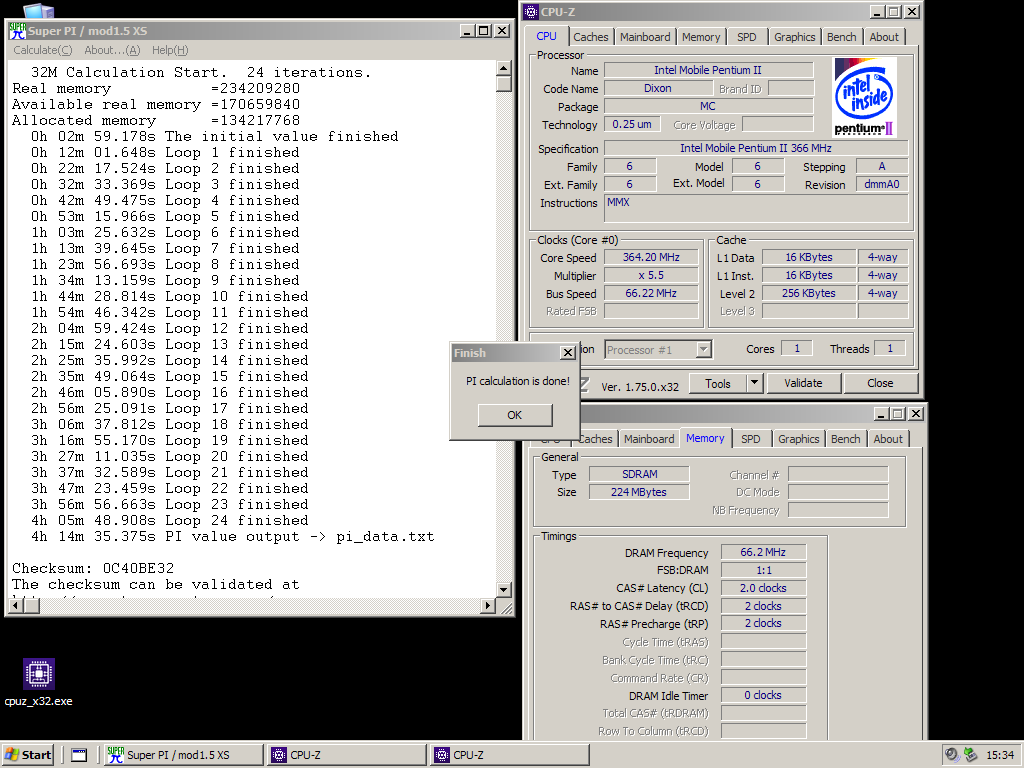The width and height of the screenshot is (1024, 768).
Task: Switch to the About tab in top CPU-Z
Action: tap(884, 37)
